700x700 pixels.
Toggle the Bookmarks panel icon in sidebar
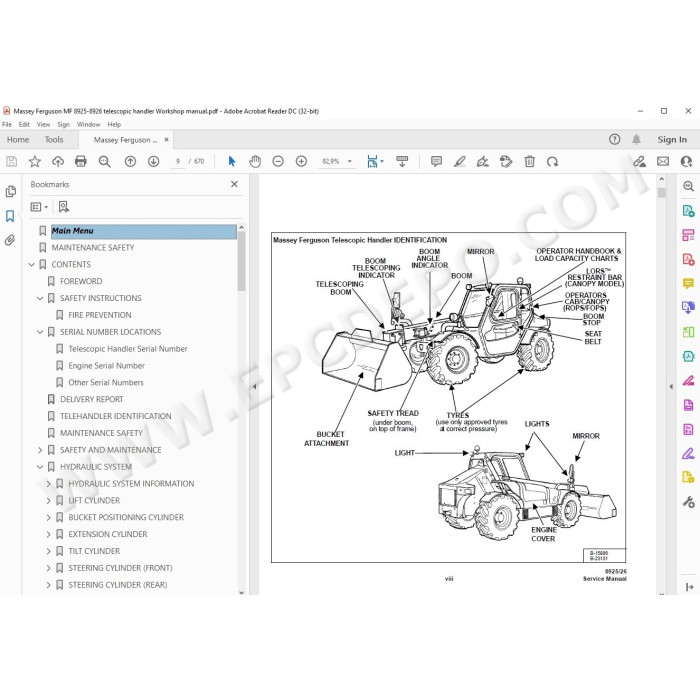click(x=10, y=216)
